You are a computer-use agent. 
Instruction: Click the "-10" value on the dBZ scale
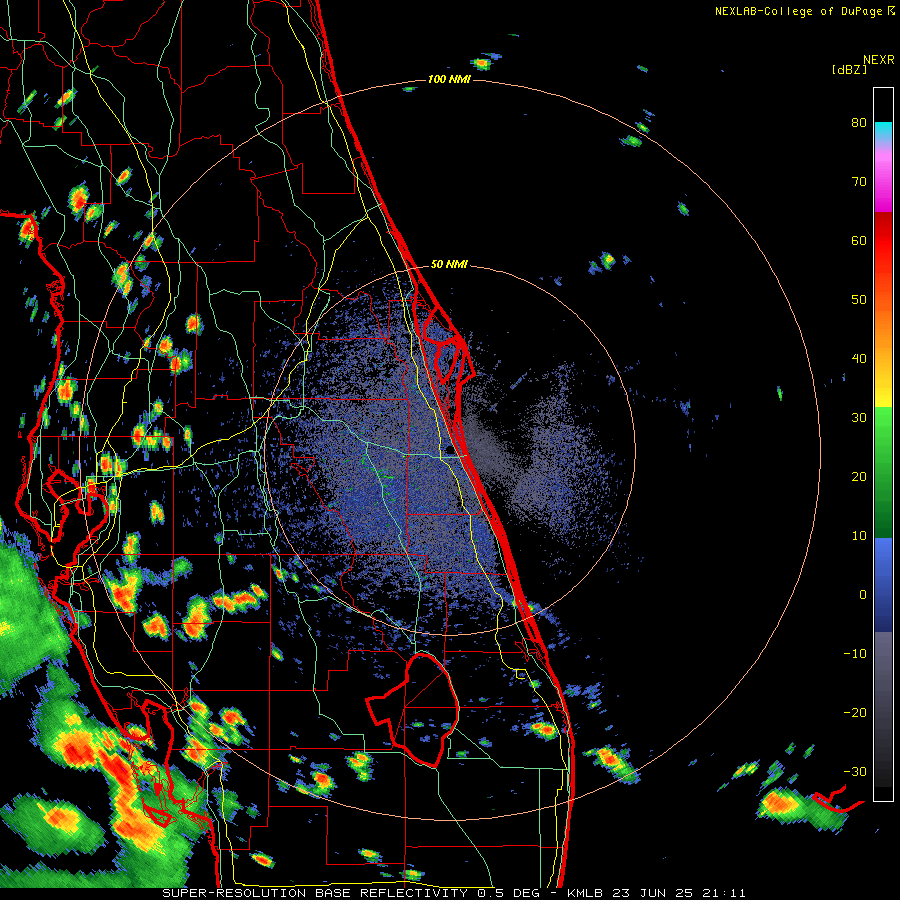(x=855, y=654)
